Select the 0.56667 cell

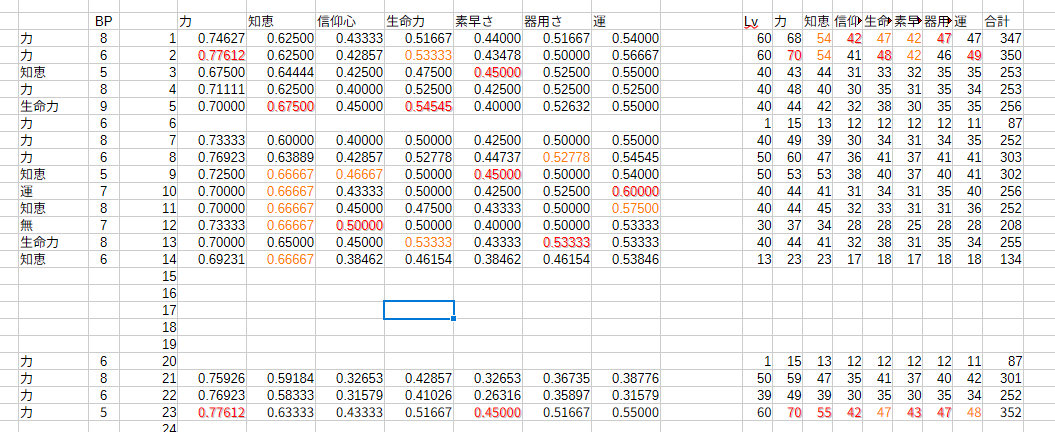point(626,55)
